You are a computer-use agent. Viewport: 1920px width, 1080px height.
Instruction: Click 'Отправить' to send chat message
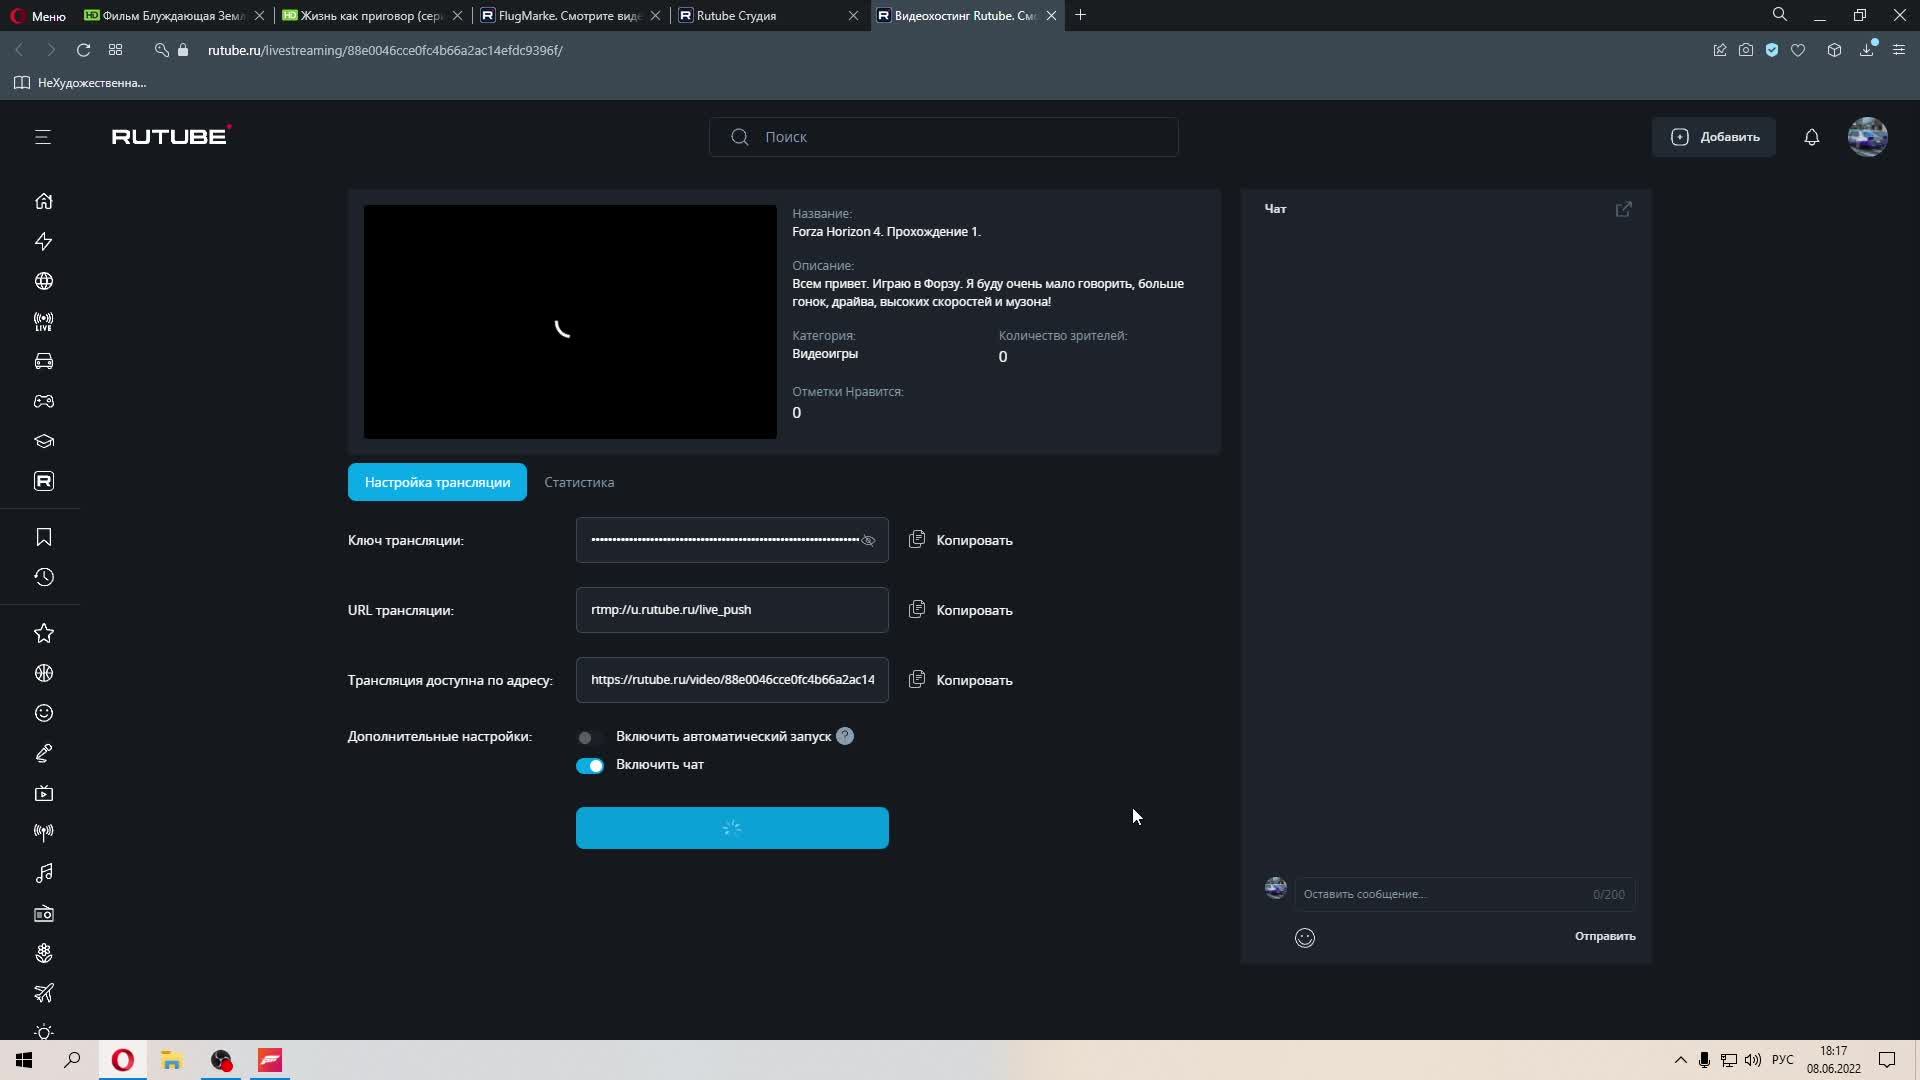1604,936
